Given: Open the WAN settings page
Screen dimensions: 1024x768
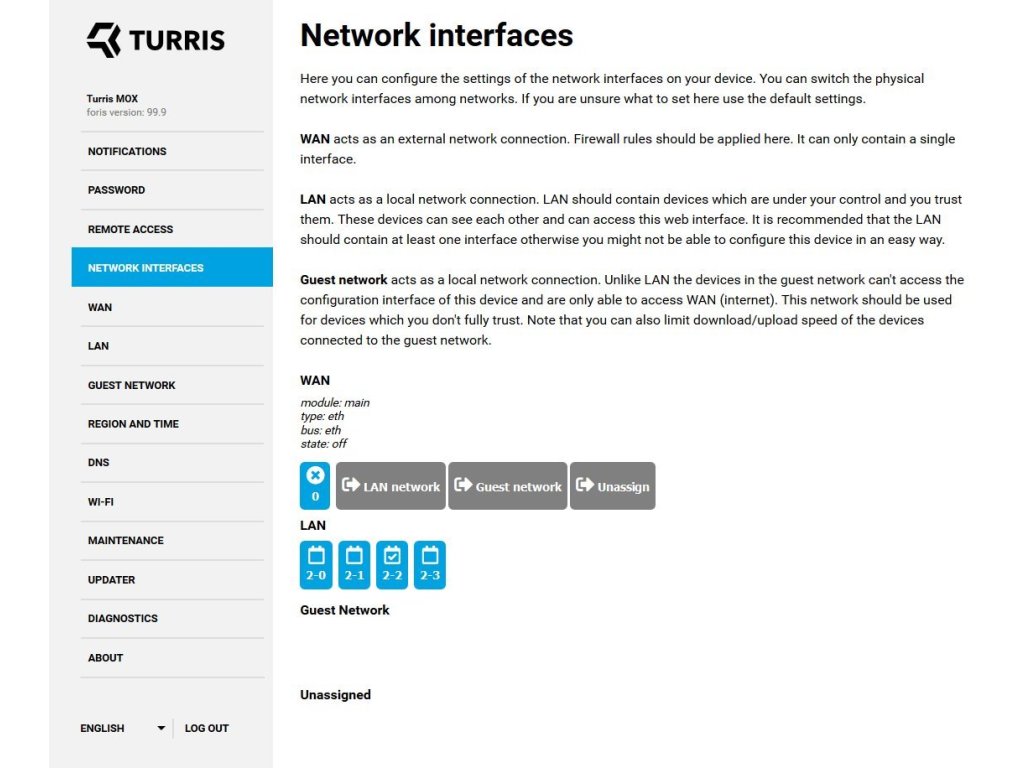Looking at the screenshot, I should 100,307.
